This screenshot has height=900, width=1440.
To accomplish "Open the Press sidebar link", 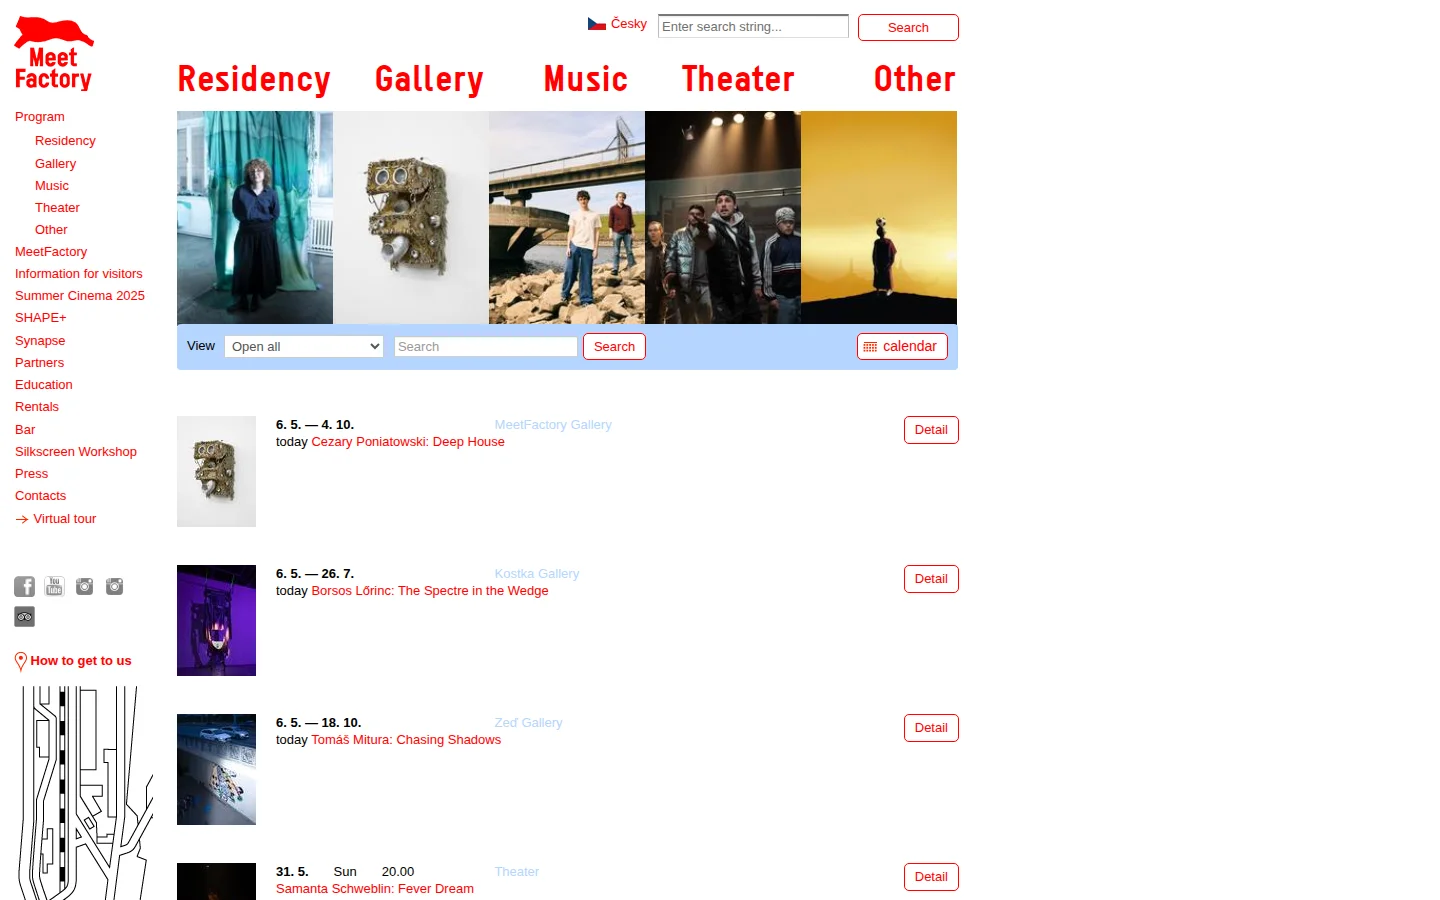I will tap(31, 474).
